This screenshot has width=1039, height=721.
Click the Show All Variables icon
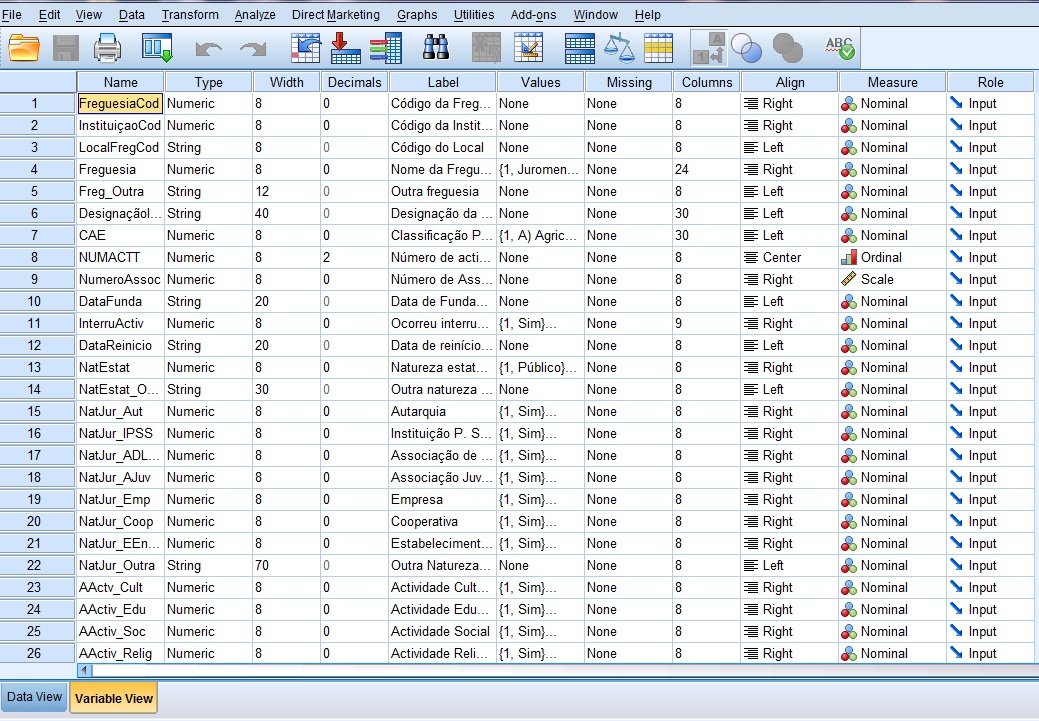click(x=788, y=48)
